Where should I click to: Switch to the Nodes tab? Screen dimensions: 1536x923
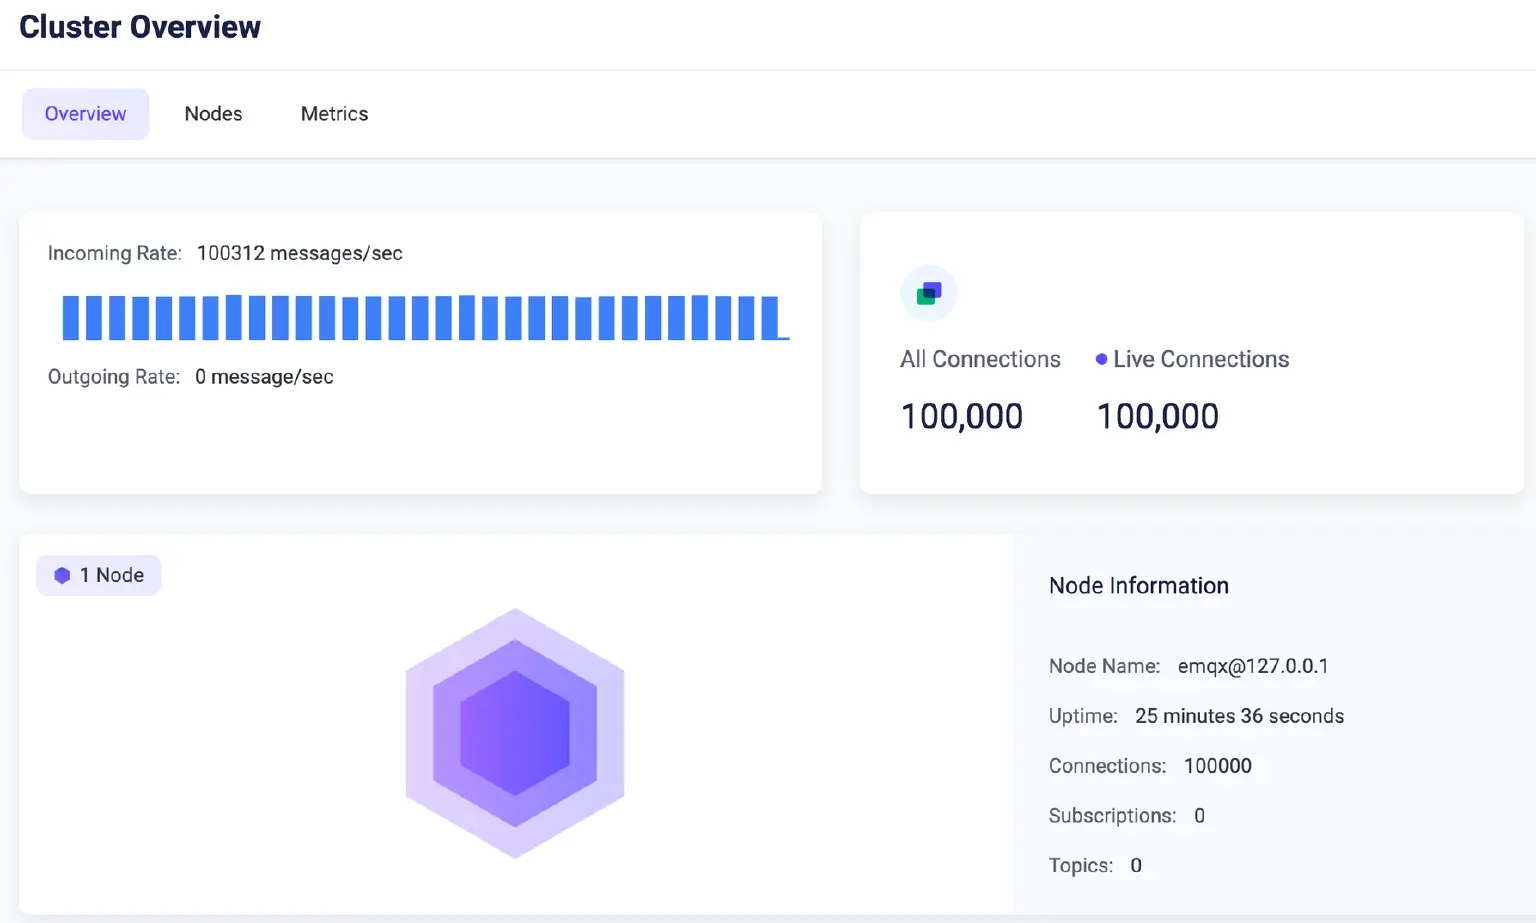coord(213,113)
